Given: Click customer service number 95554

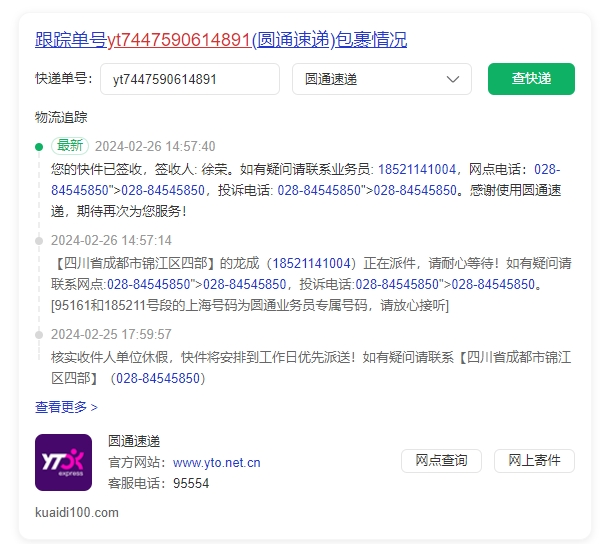Looking at the screenshot, I should pos(191,483).
